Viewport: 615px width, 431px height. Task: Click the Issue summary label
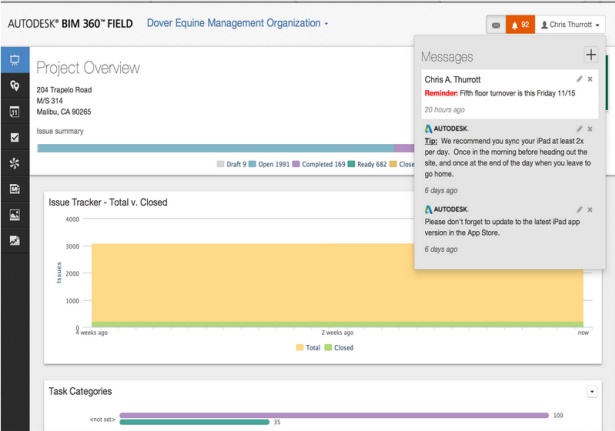tap(60, 131)
